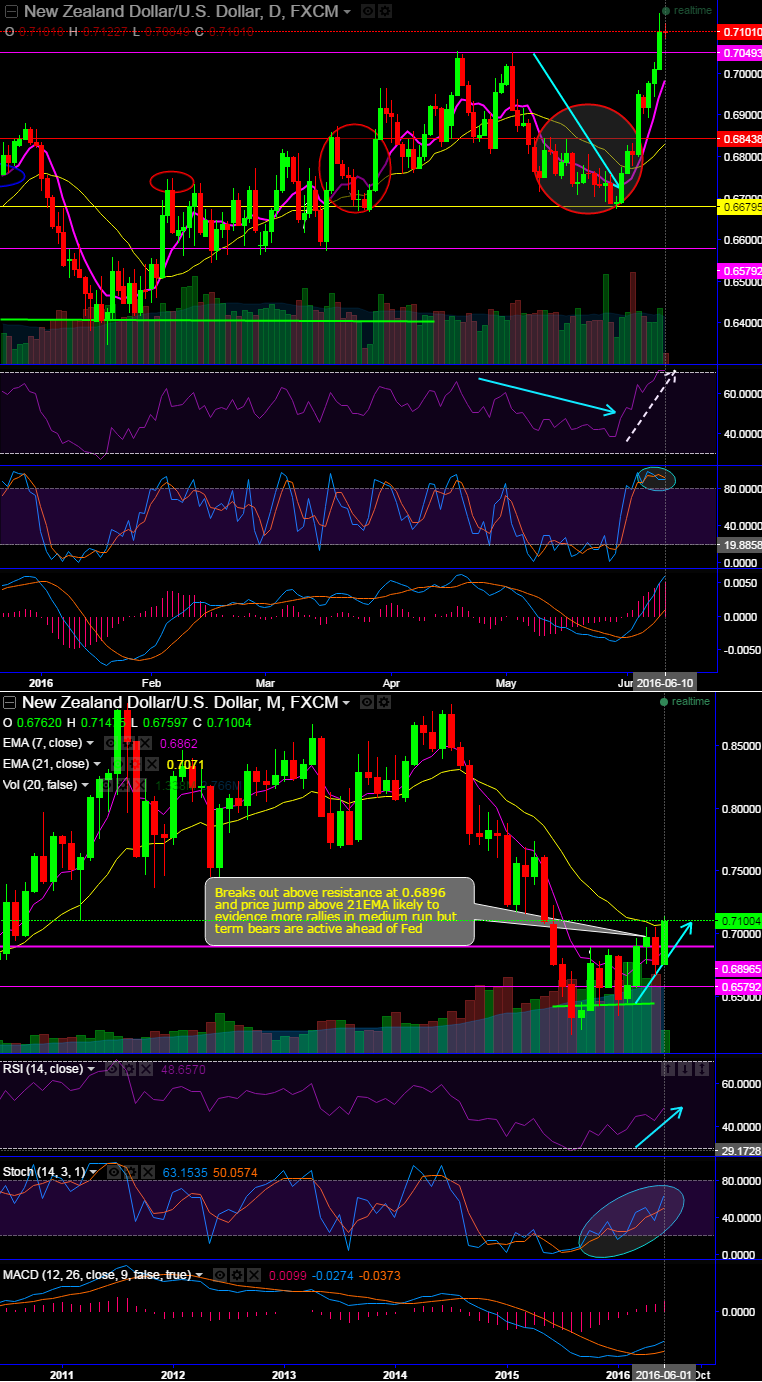The height and width of the screenshot is (1382, 762).
Task: Collapse the daily chart legend box icon
Action: tap(11, 12)
